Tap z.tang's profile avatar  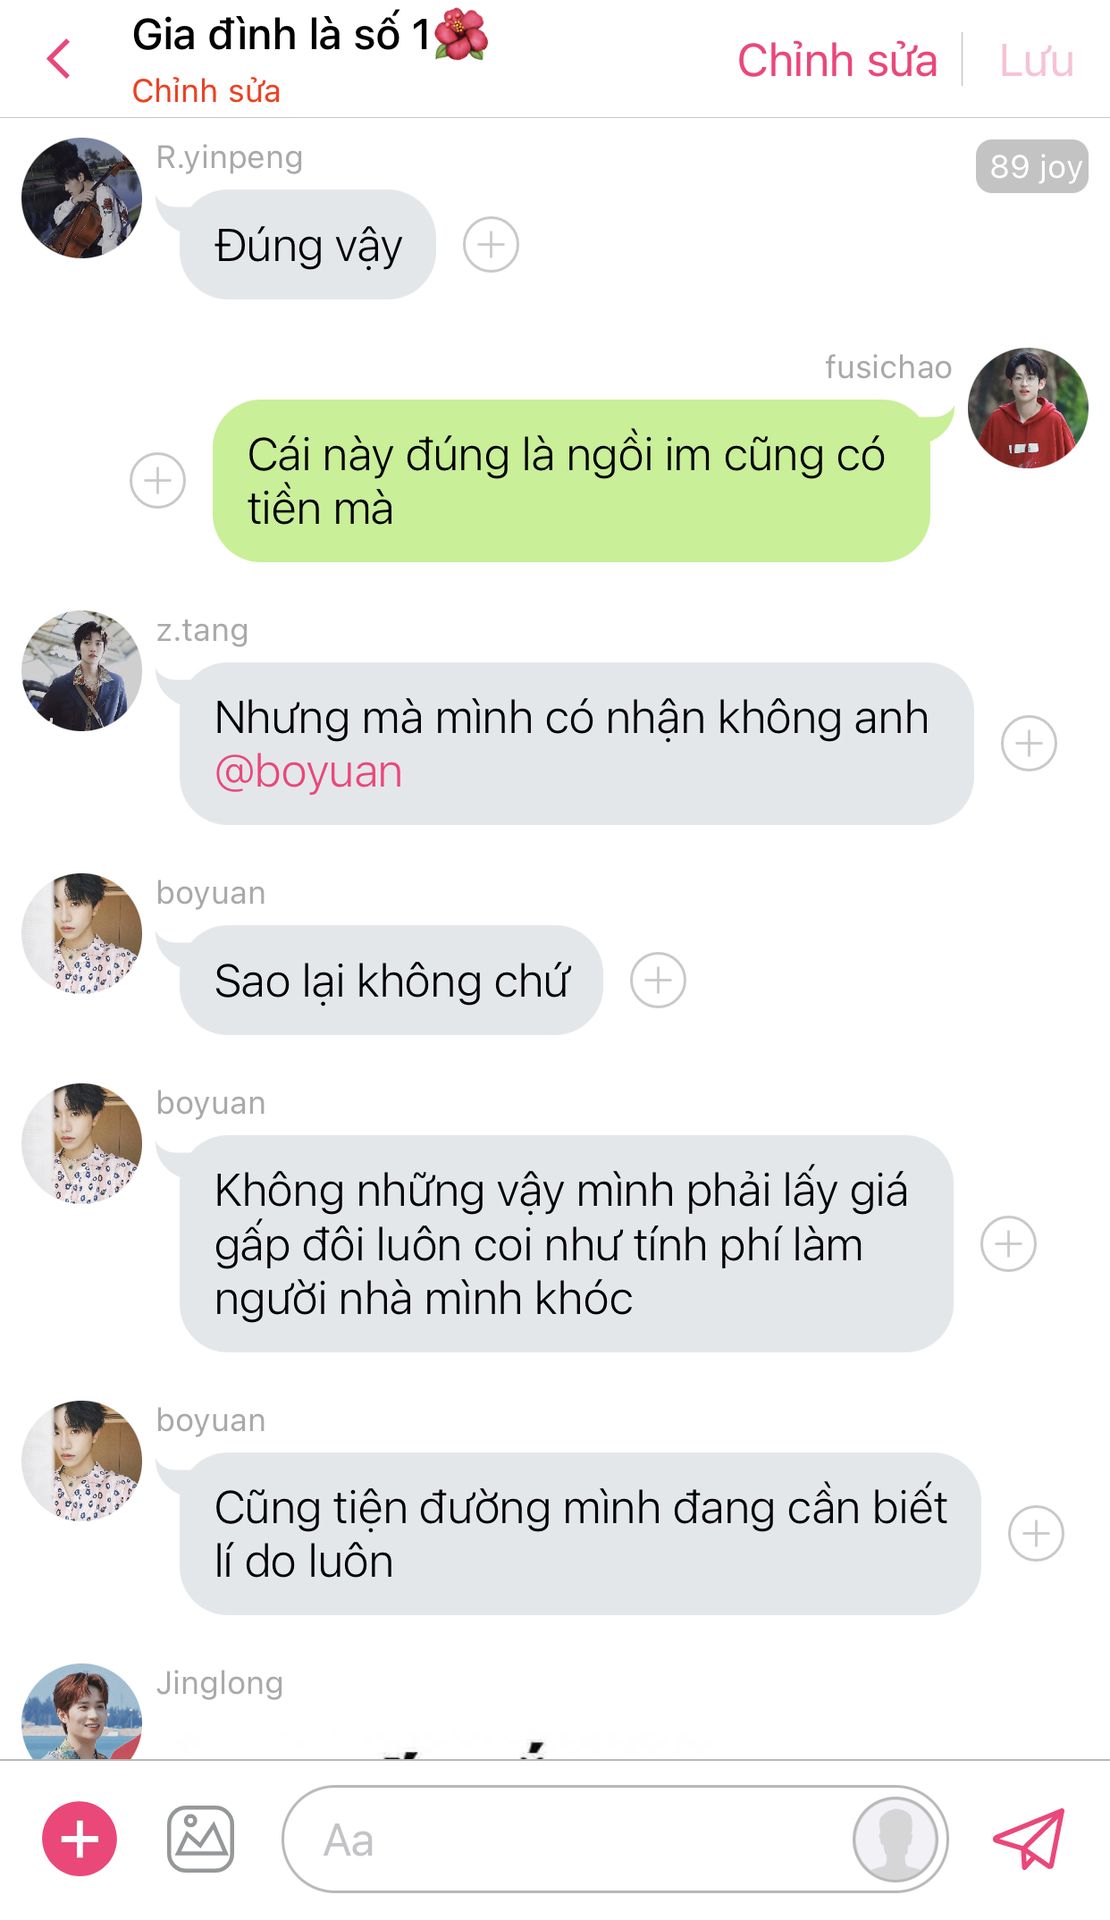pos(82,671)
